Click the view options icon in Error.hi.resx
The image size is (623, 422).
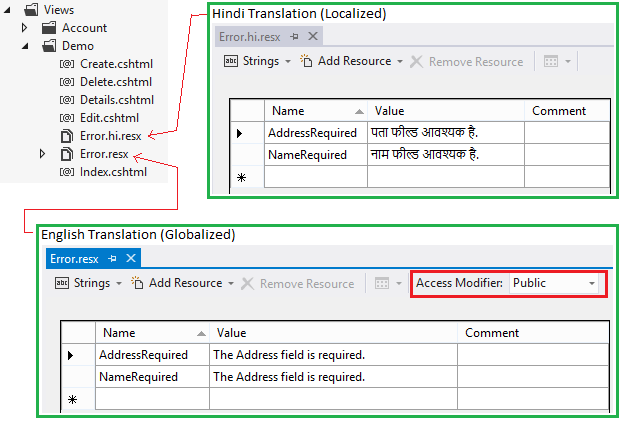(551, 62)
